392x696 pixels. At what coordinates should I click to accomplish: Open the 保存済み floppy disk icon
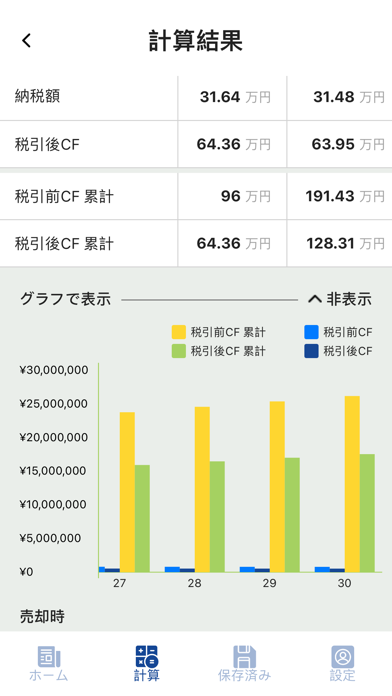click(244, 656)
